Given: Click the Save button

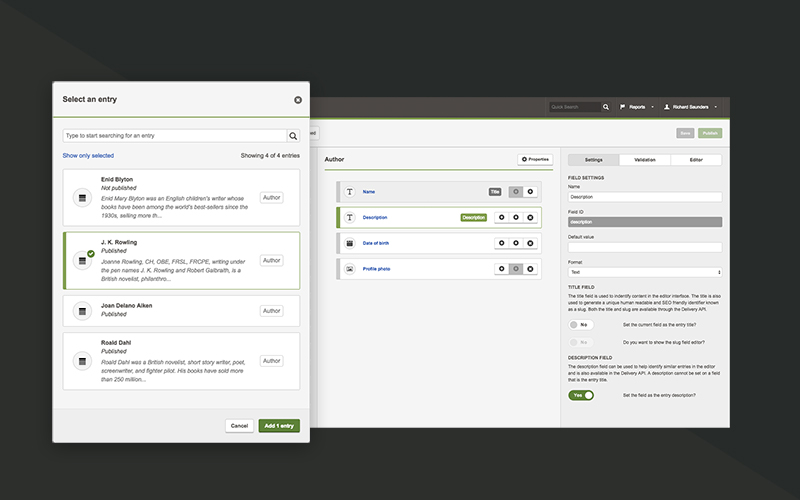Looking at the screenshot, I should point(685,133).
